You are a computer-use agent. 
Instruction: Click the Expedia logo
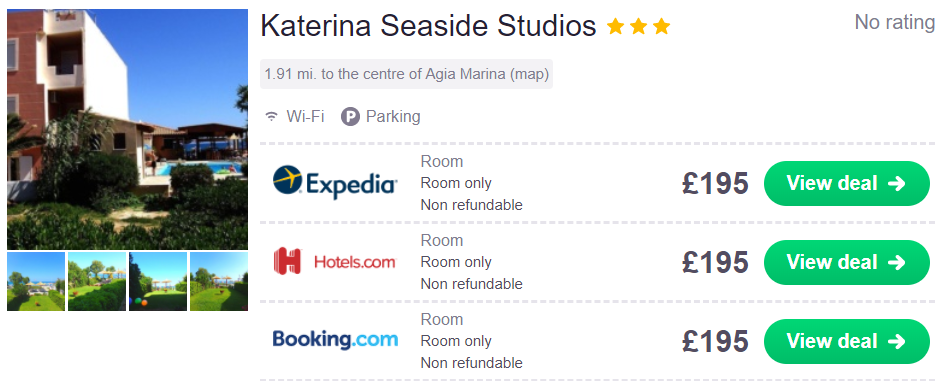[334, 182]
